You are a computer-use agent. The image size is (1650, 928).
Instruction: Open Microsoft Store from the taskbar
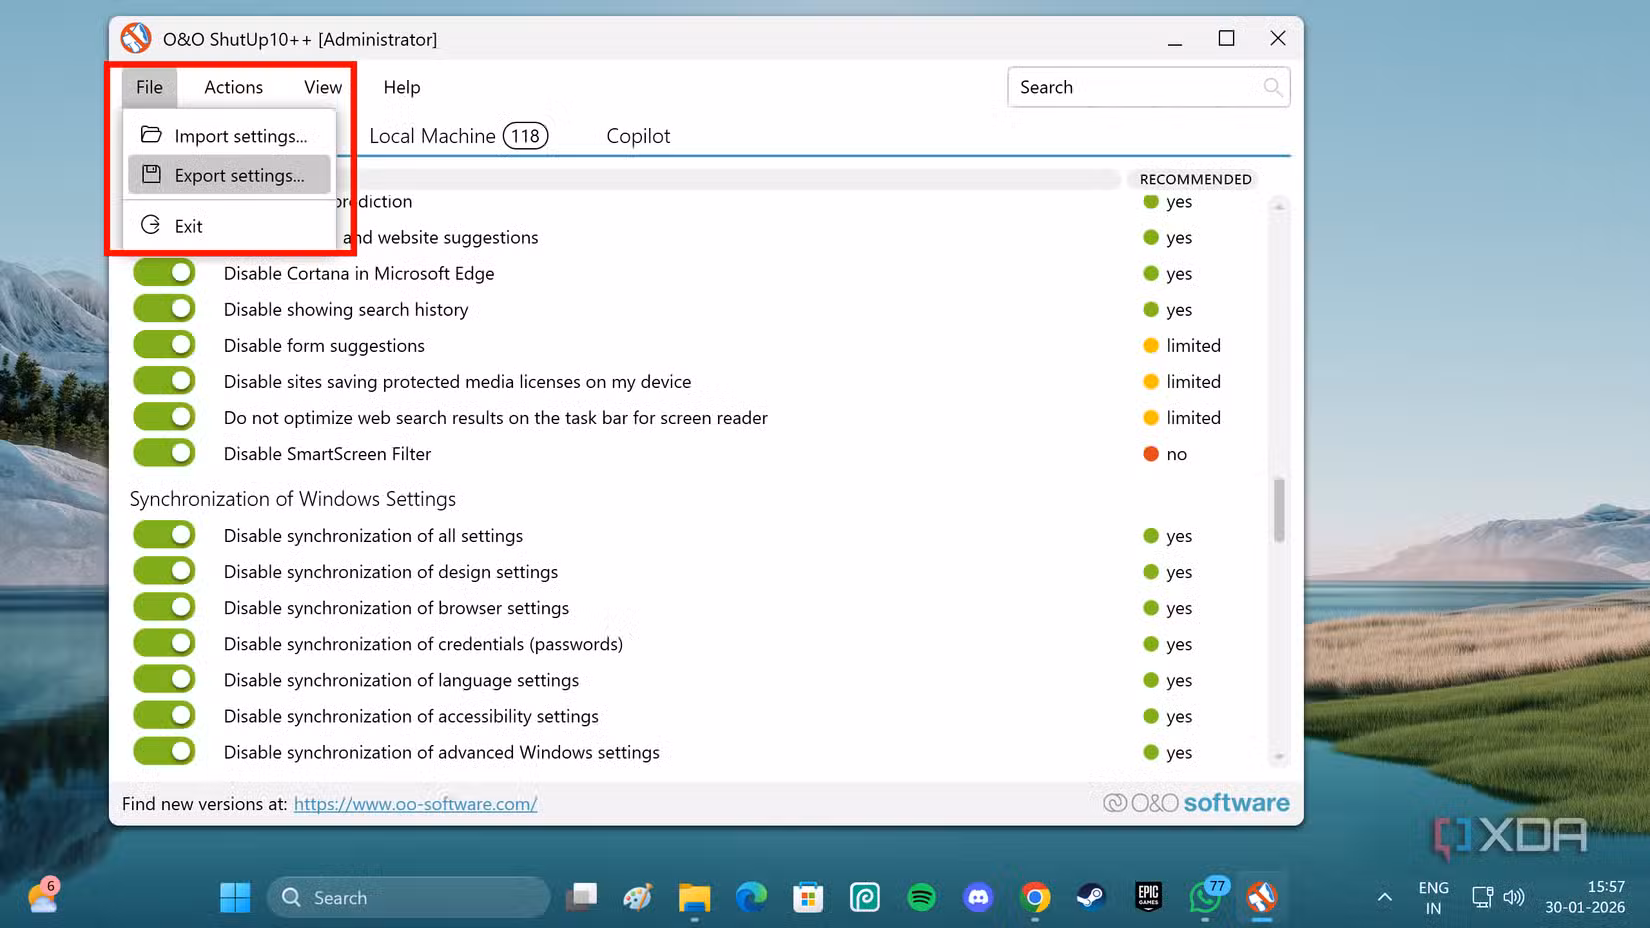click(x=808, y=897)
